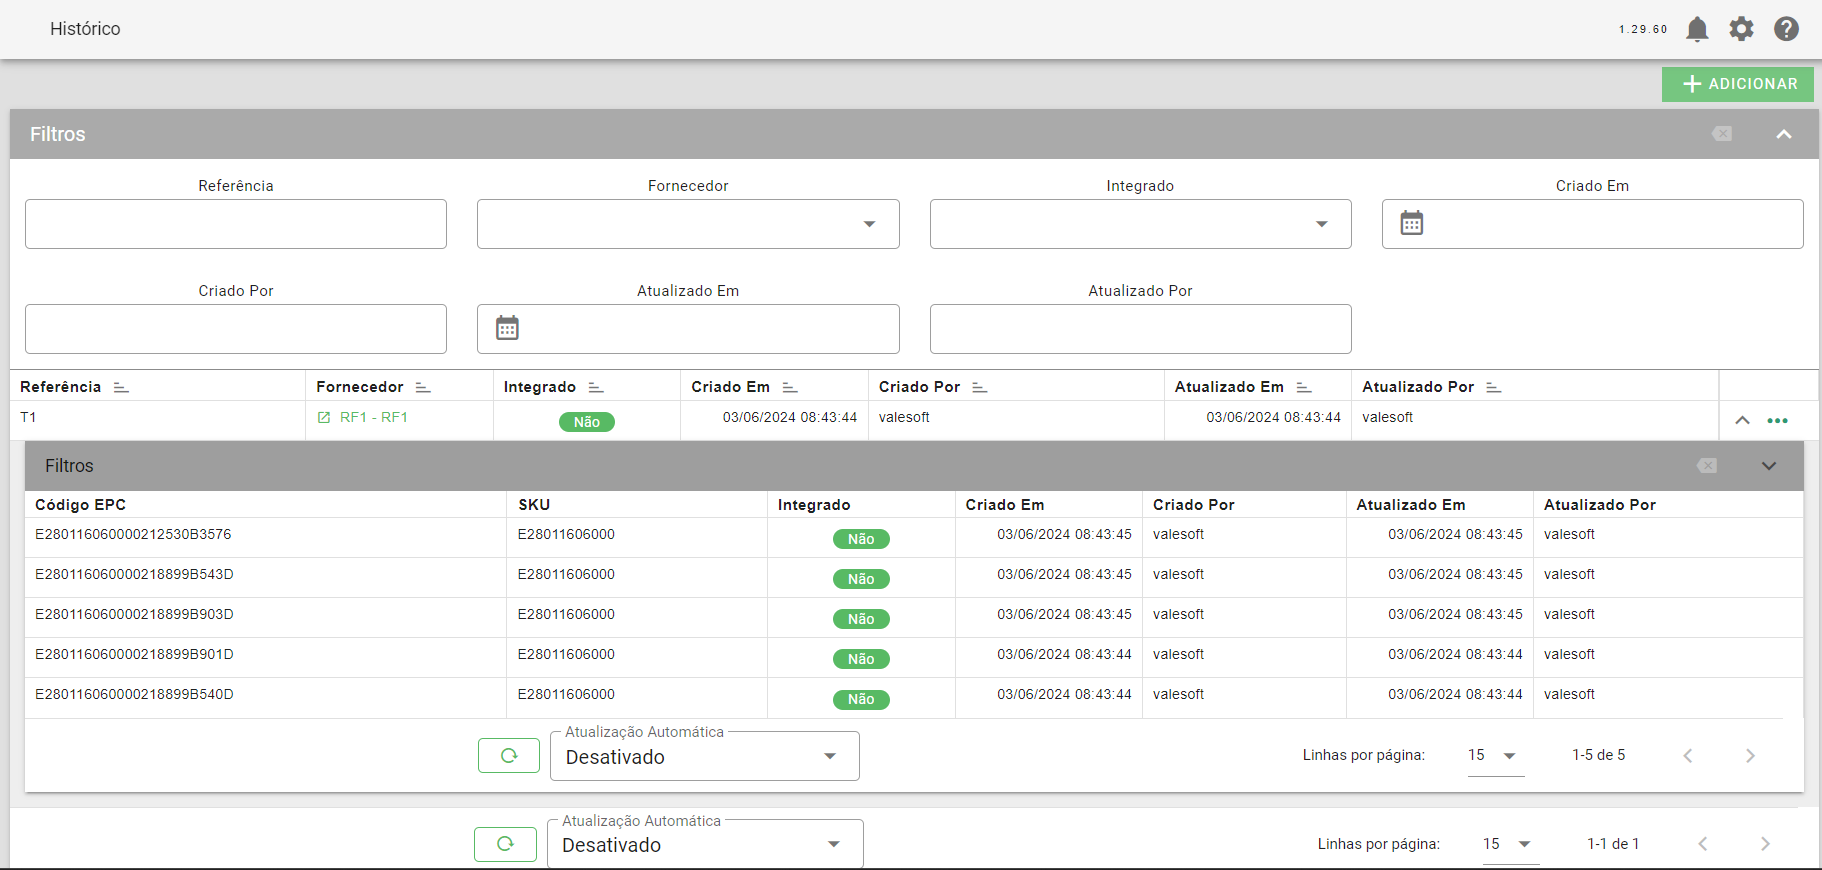Sort main table by Criado Por icon
1822x870 pixels.
(980, 387)
